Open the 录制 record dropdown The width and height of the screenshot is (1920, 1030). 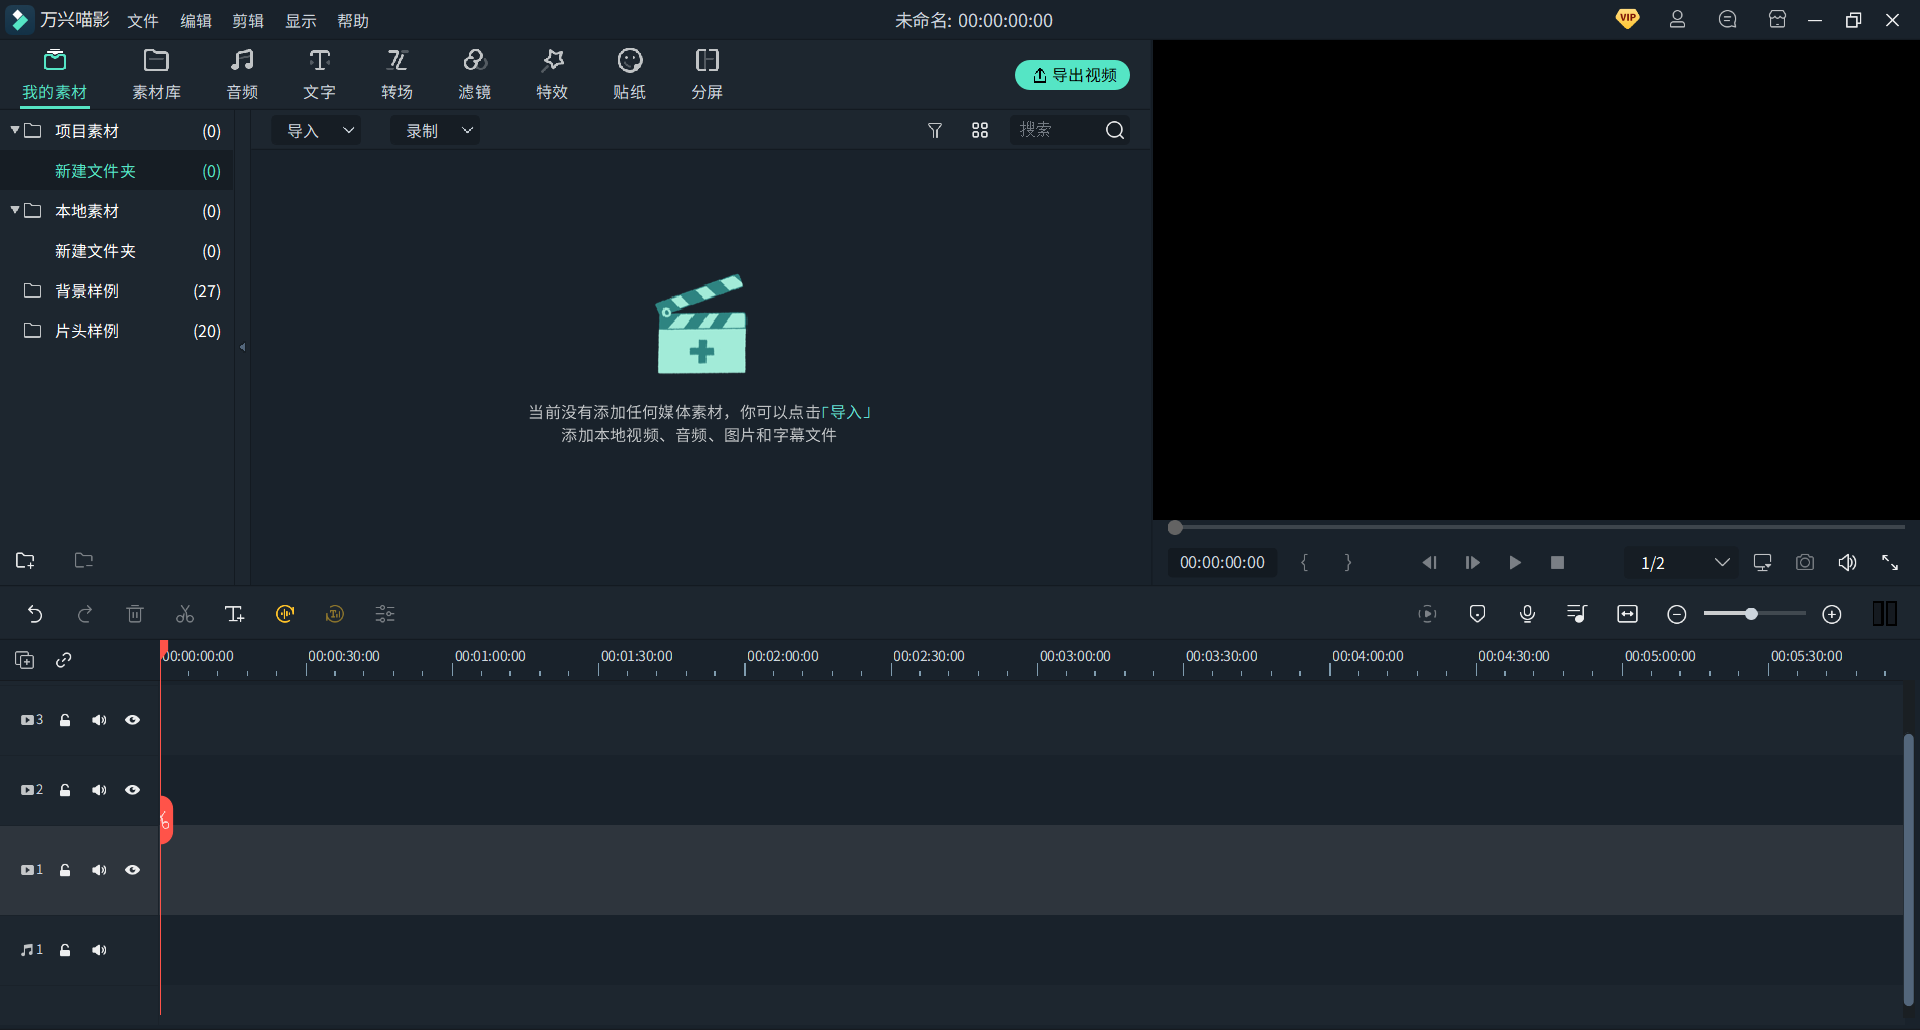pyautogui.click(x=437, y=131)
